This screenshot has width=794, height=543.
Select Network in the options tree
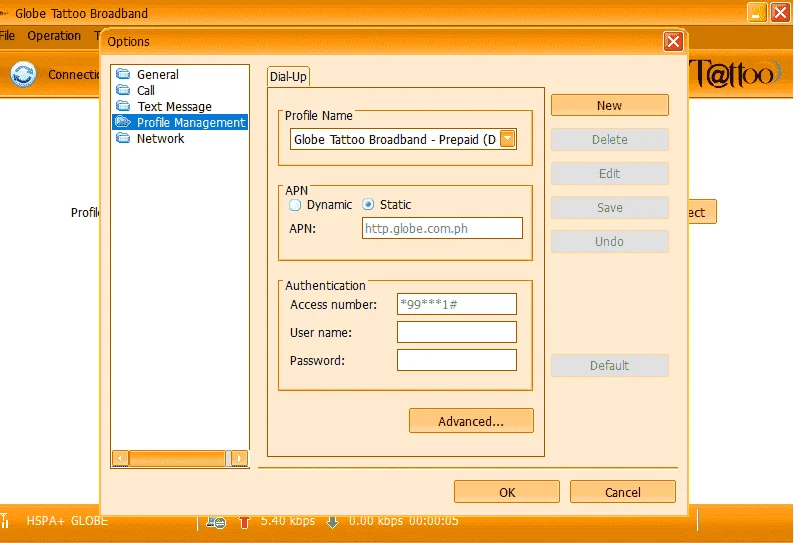coord(161,138)
